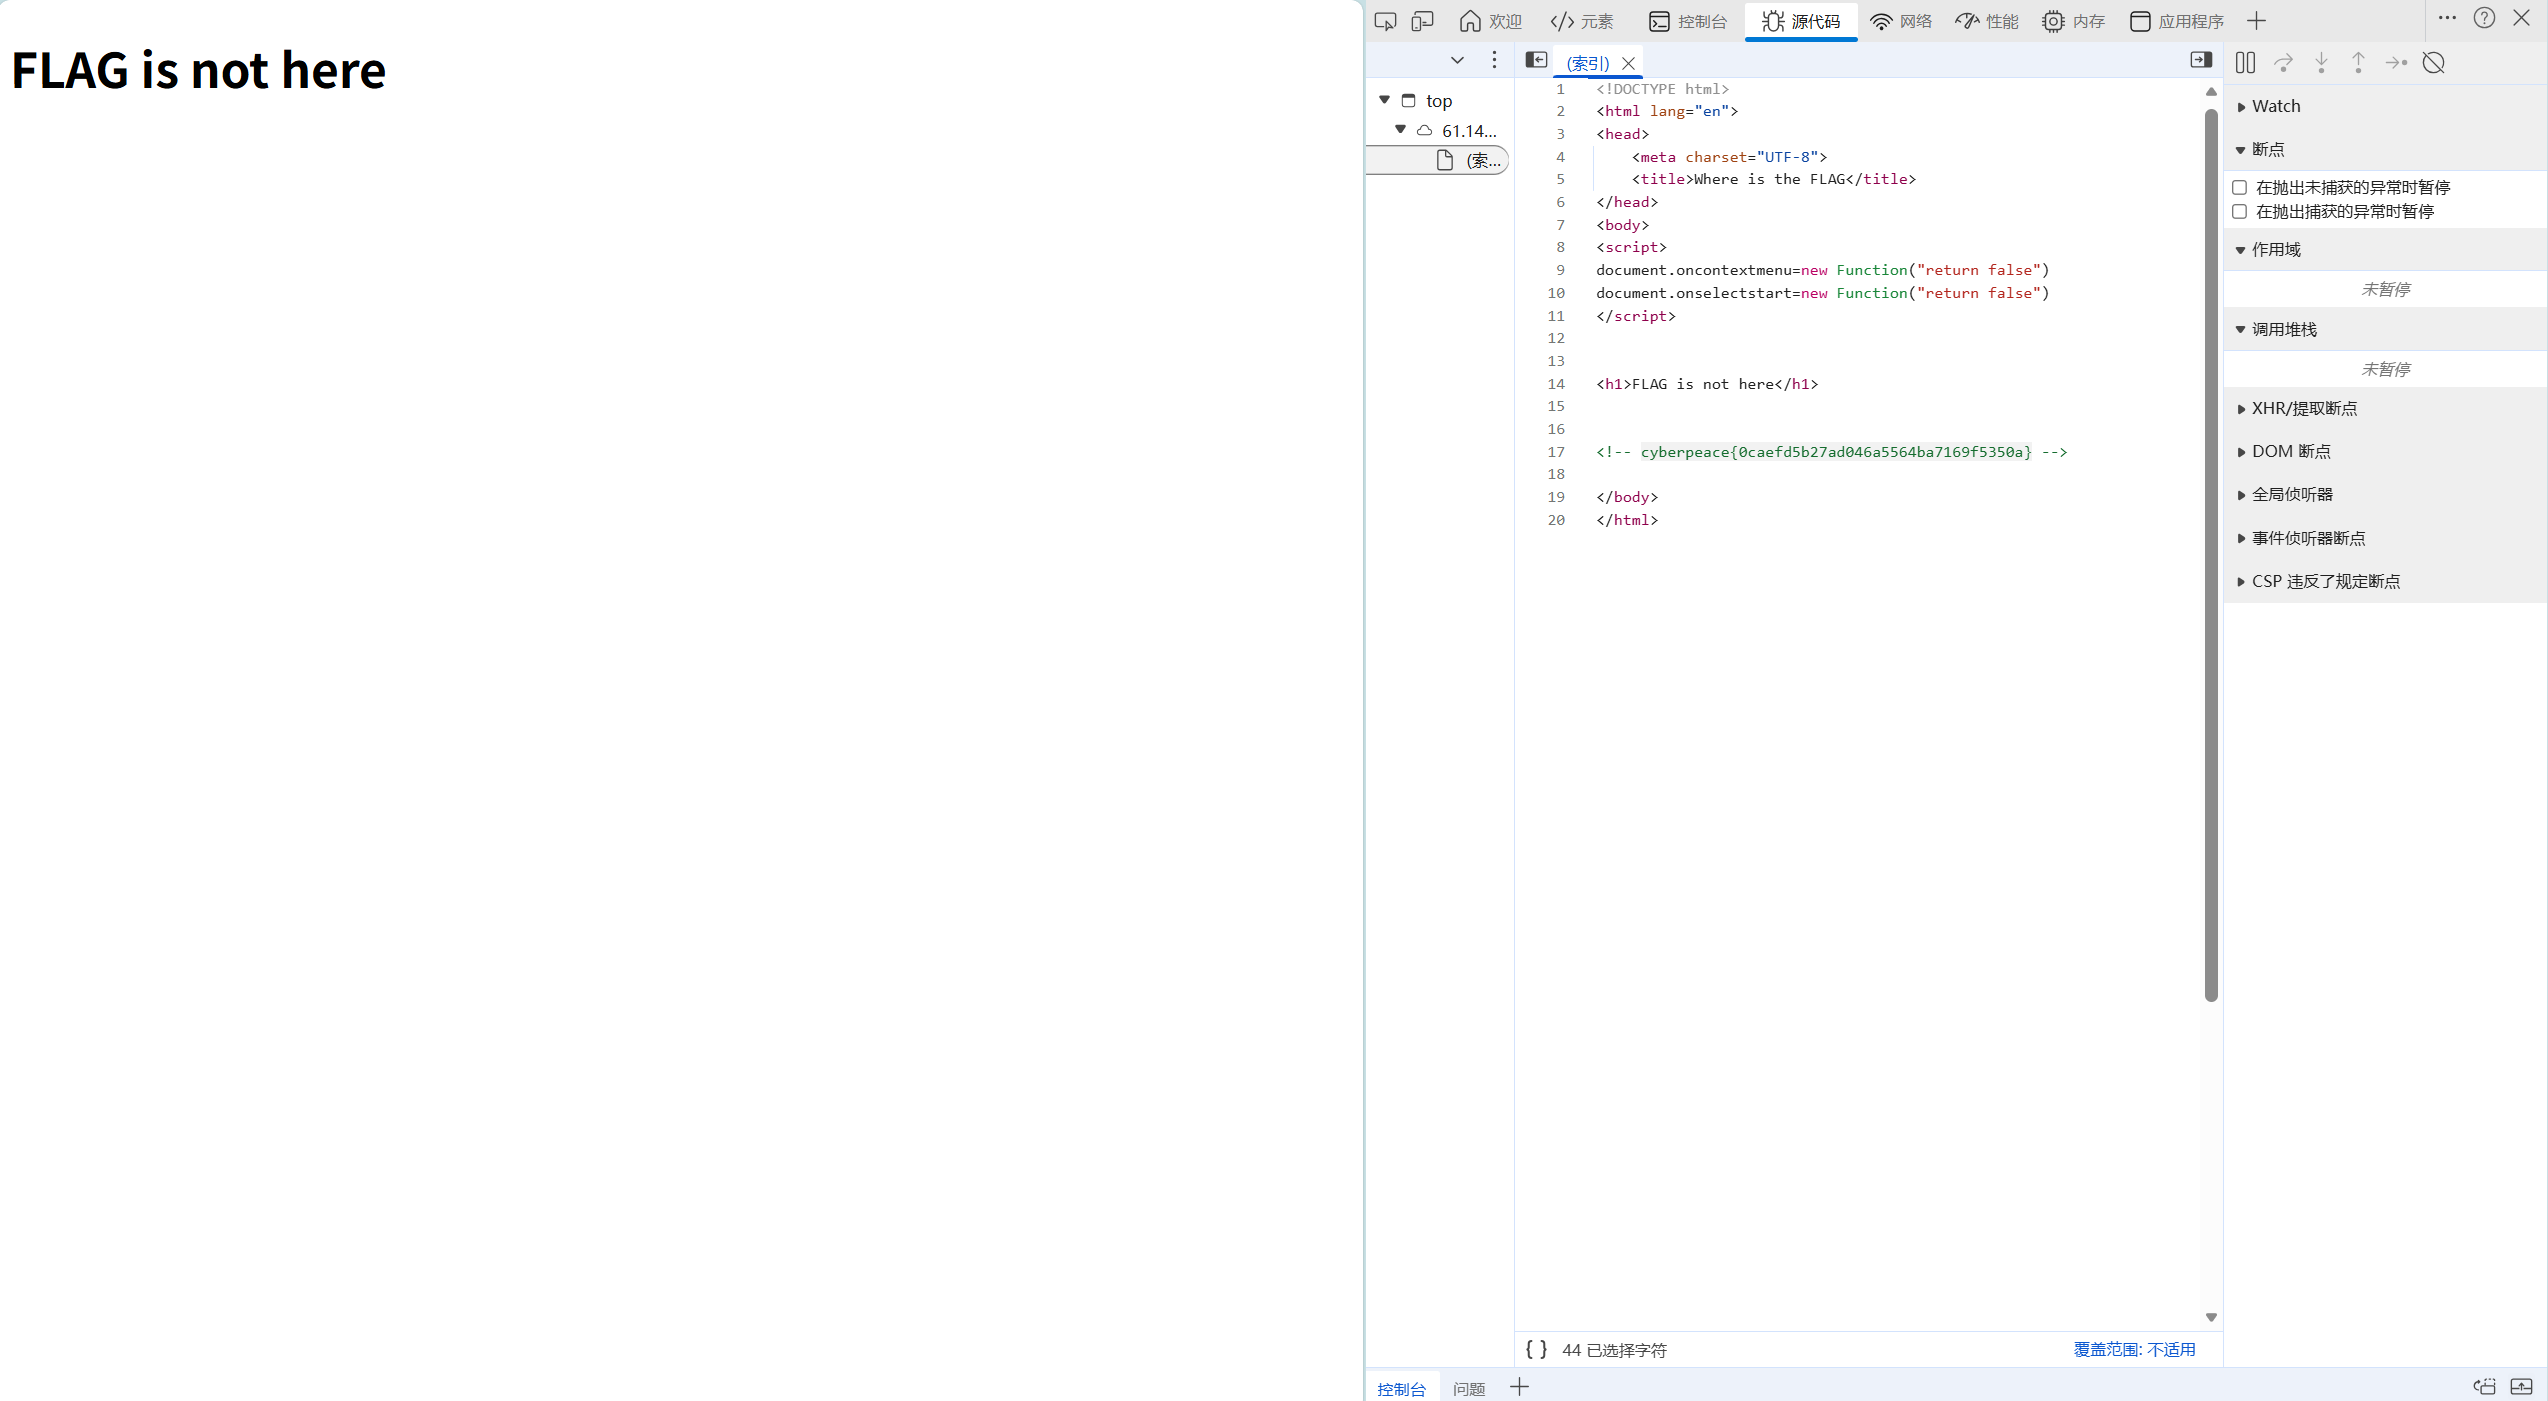Pretty print source with braces icon

pos(1536,1349)
